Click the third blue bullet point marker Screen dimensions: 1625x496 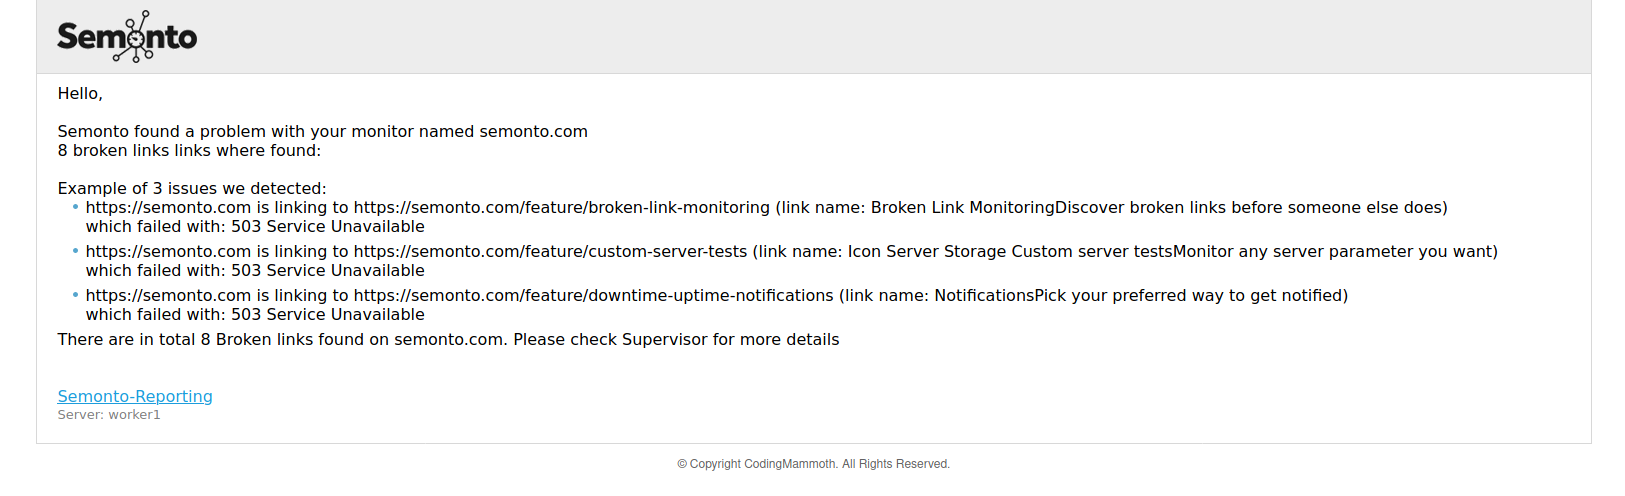75,295
